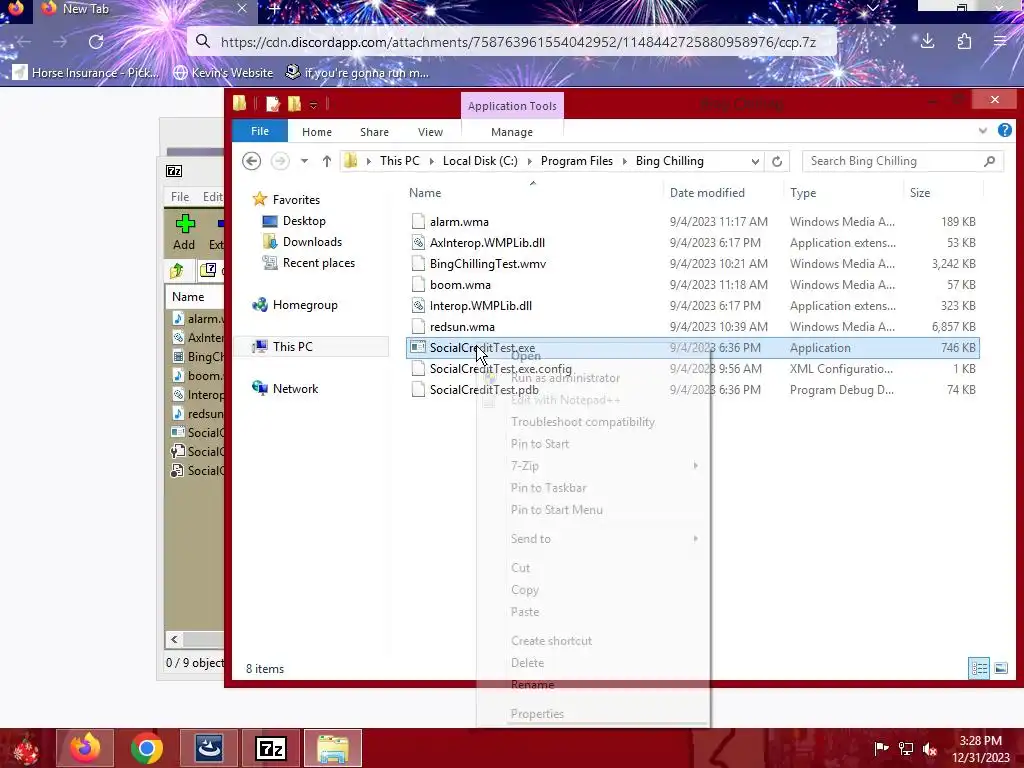Select Network in navigation pane
Image resolution: width=1024 pixels, height=768 pixels.
[x=285, y=389]
